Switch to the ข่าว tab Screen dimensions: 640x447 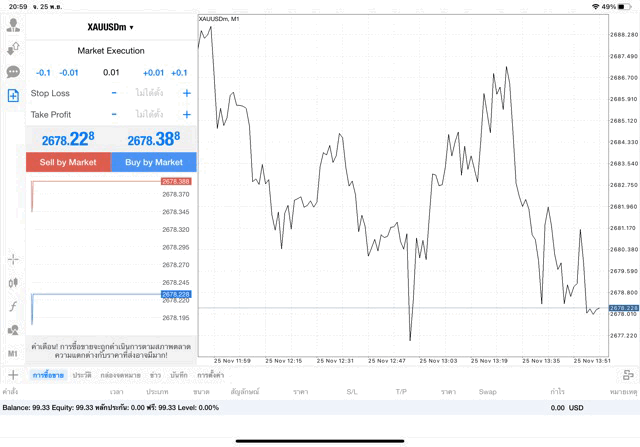(156, 374)
